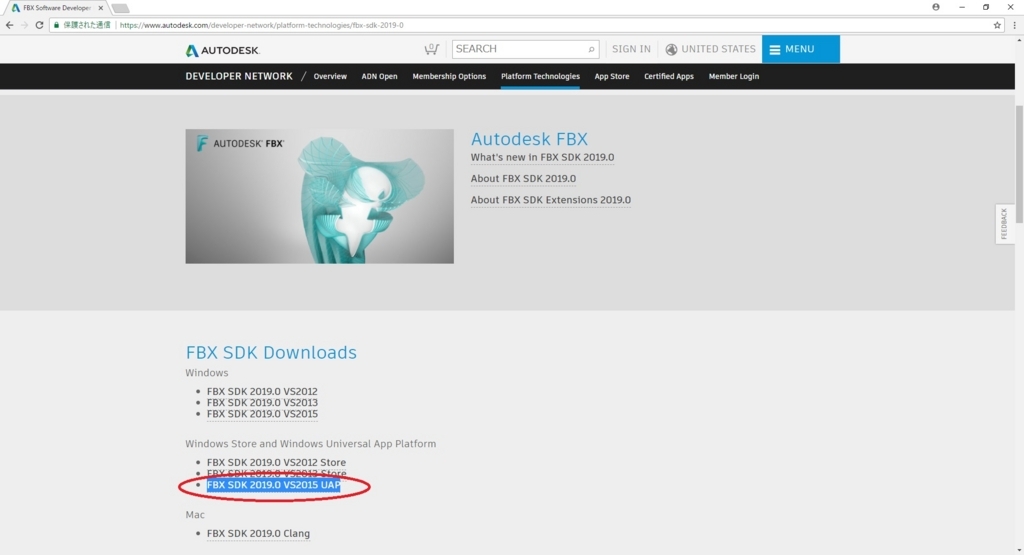Download FBX SDK 2019.0 VS2013 Store
Screen dimensions: 1024x555
tap(276, 473)
